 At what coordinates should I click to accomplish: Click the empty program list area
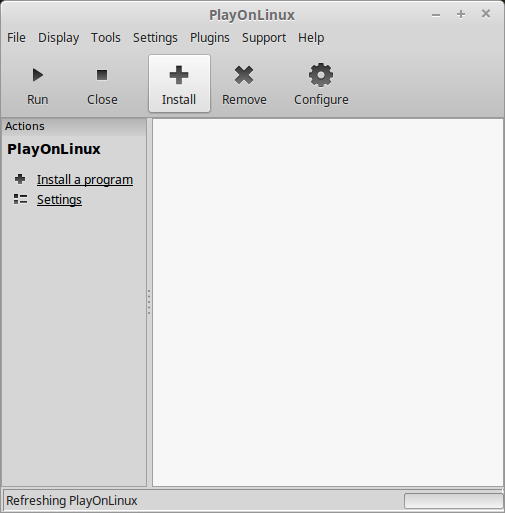328,302
